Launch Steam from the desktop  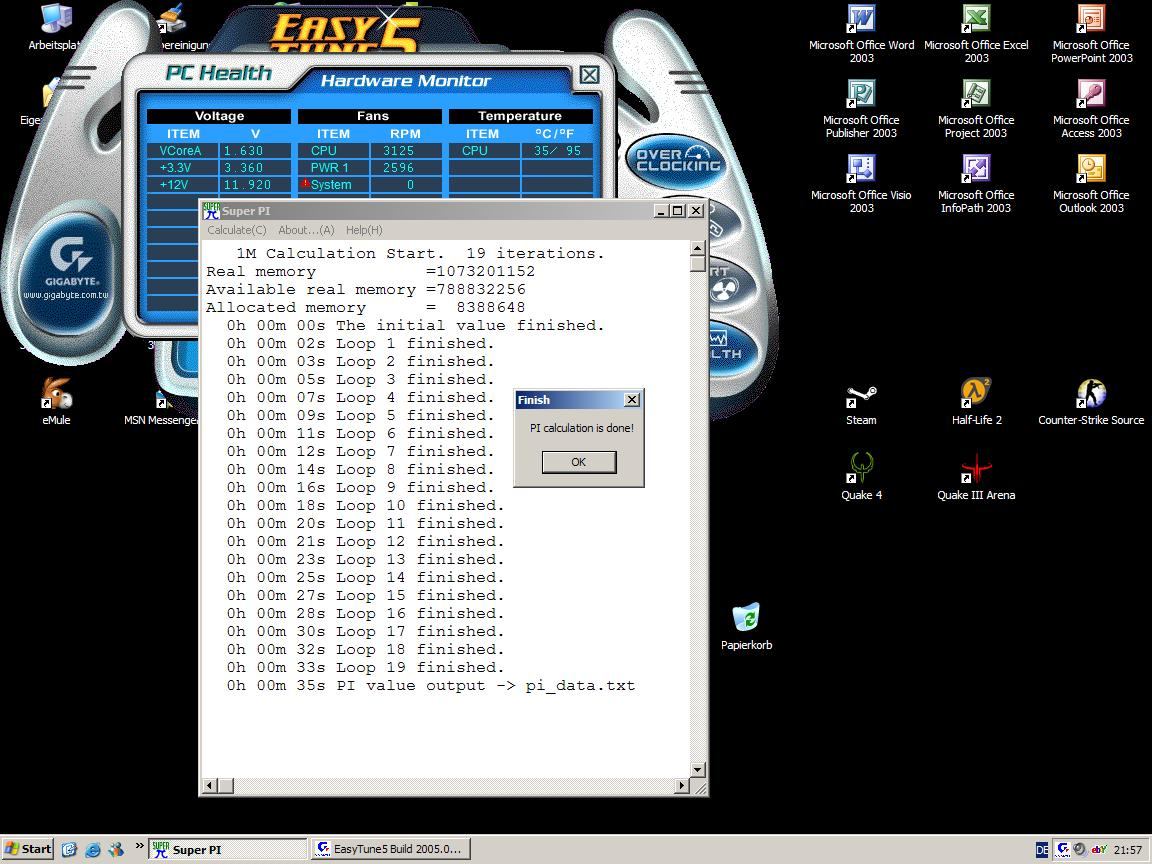point(861,402)
